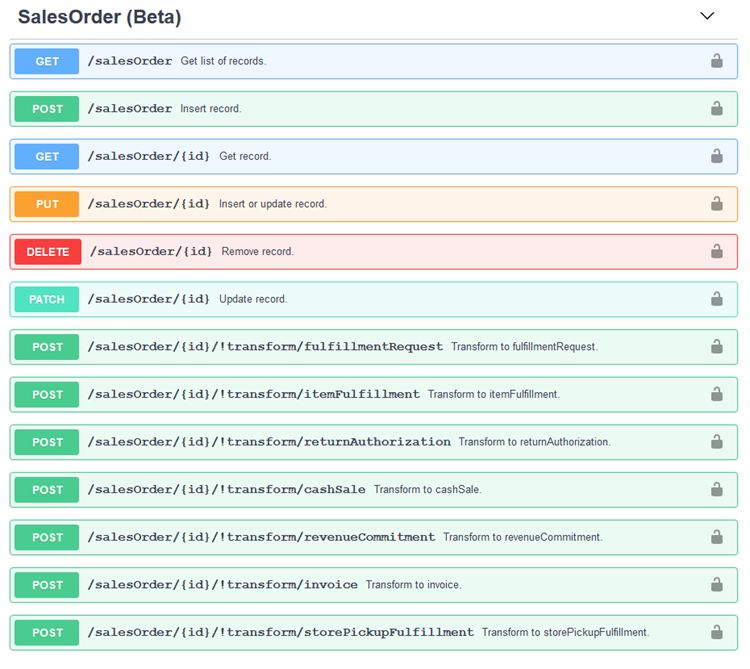Click POST button for returnAuthorization transform

click(x=47, y=442)
